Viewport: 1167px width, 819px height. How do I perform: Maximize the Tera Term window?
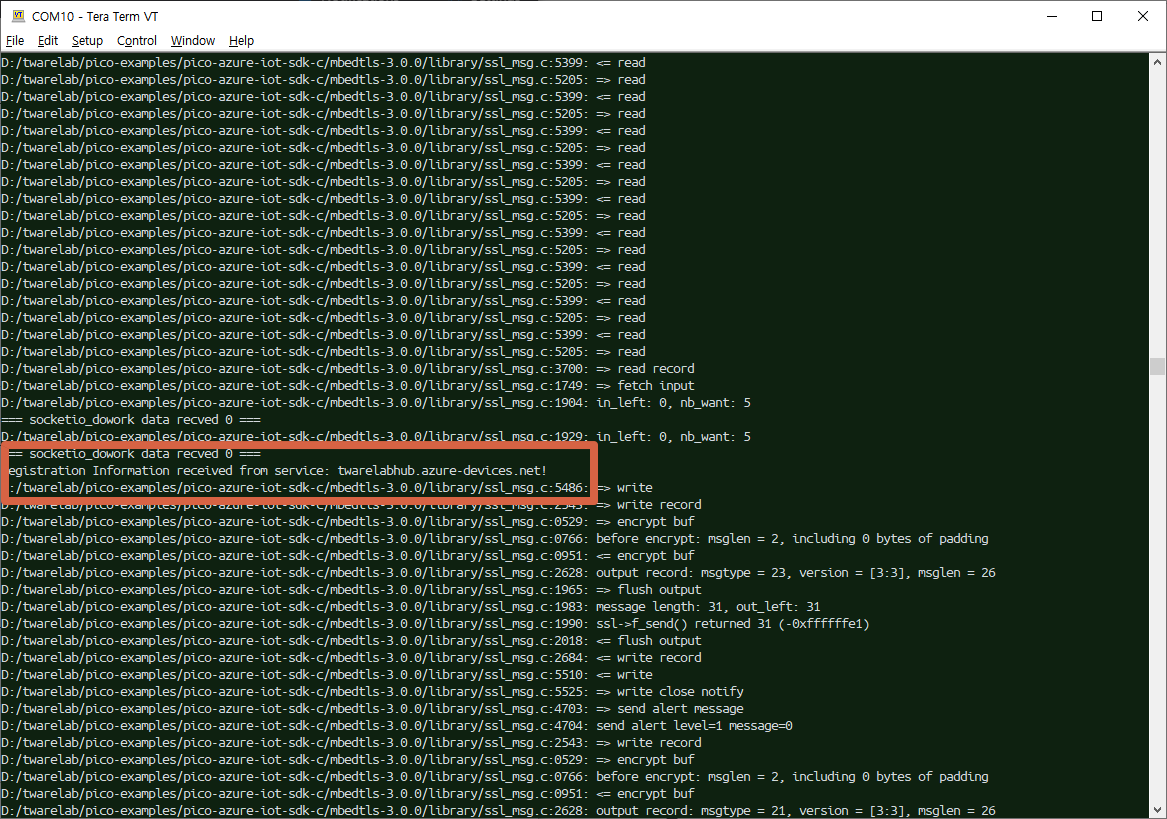1097,16
